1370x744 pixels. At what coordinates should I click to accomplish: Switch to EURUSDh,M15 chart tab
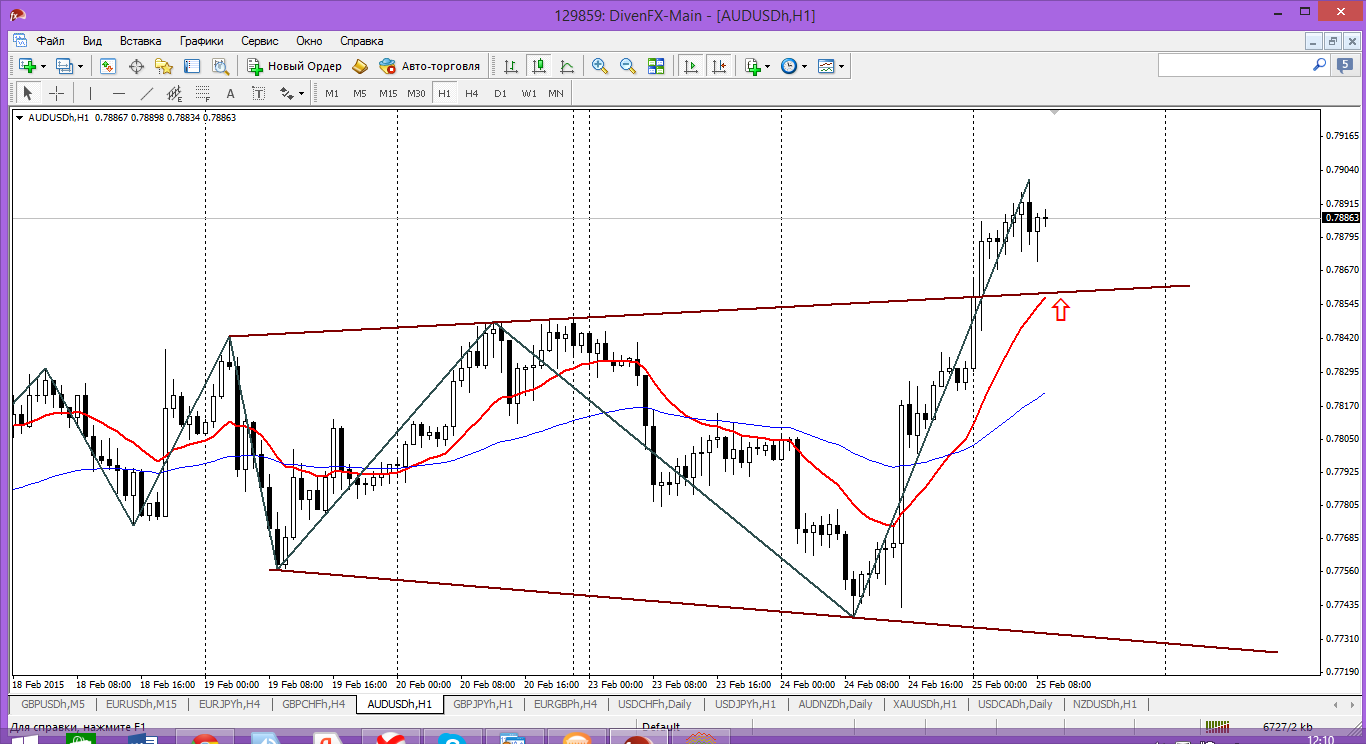pyautogui.click(x=141, y=704)
